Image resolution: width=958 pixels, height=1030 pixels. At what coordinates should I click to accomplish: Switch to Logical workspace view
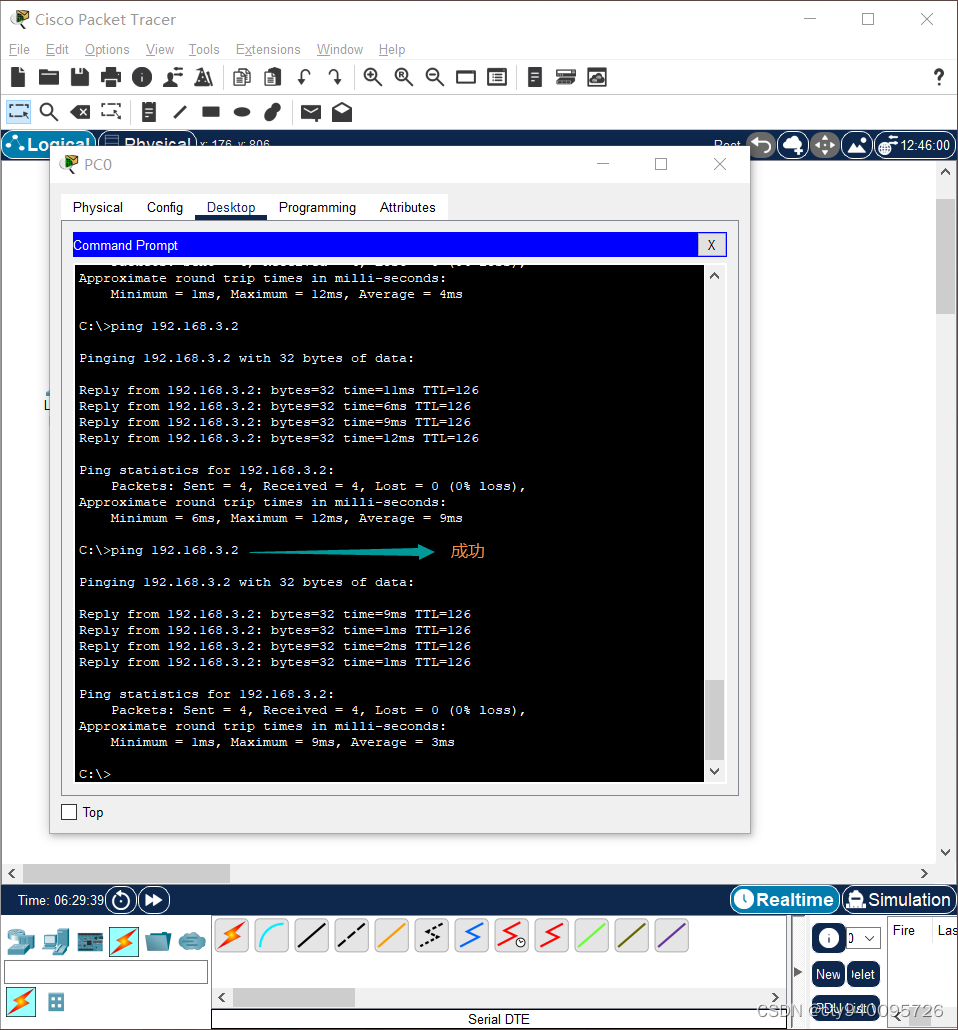pos(49,143)
